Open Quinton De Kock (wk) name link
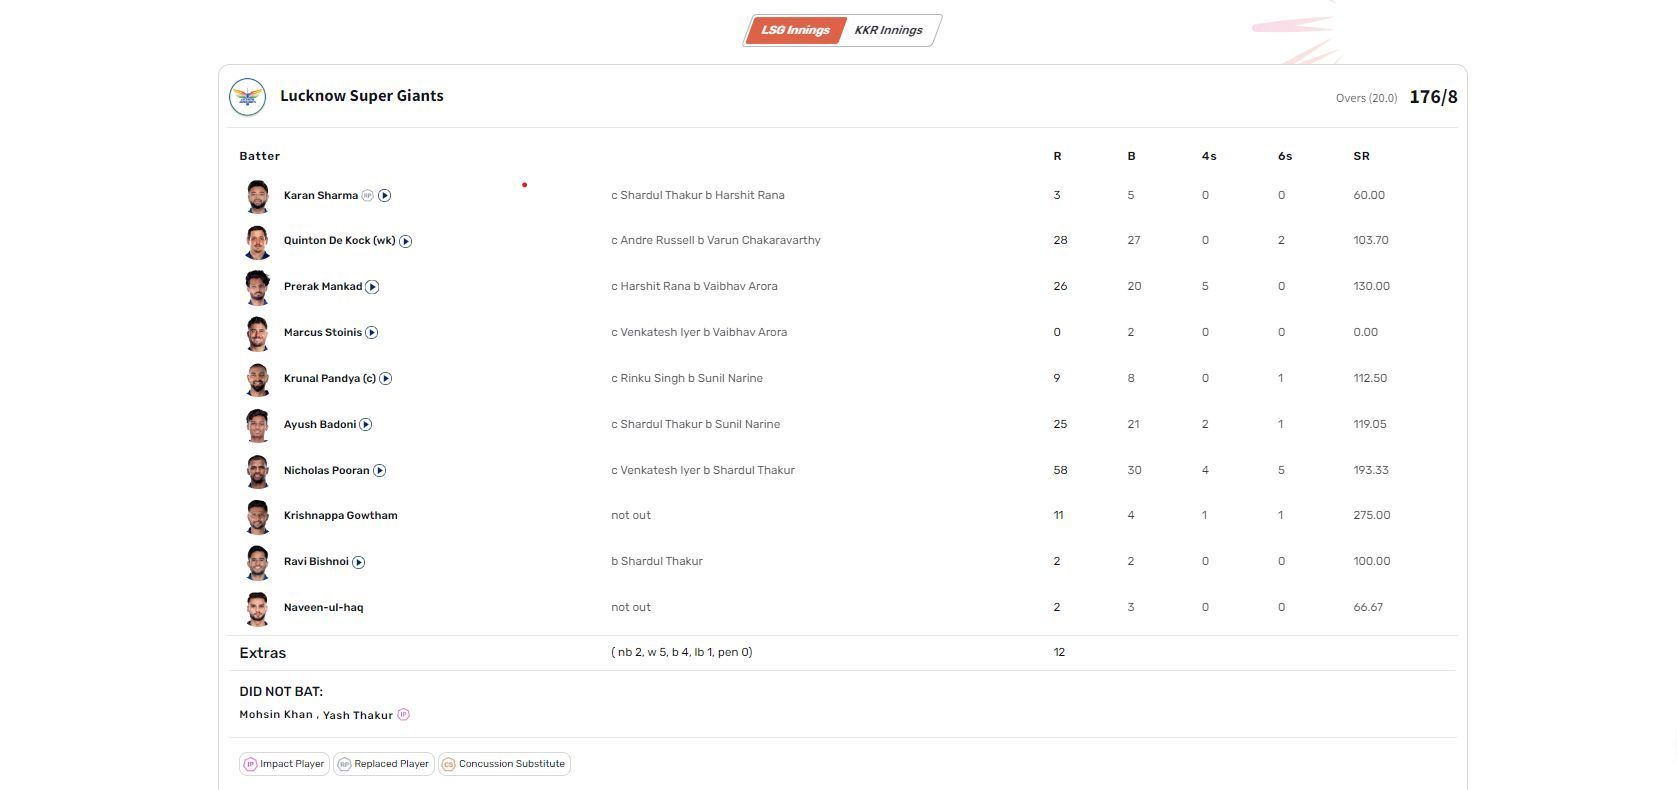The image size is (1677, 790). tap(340, 241)
